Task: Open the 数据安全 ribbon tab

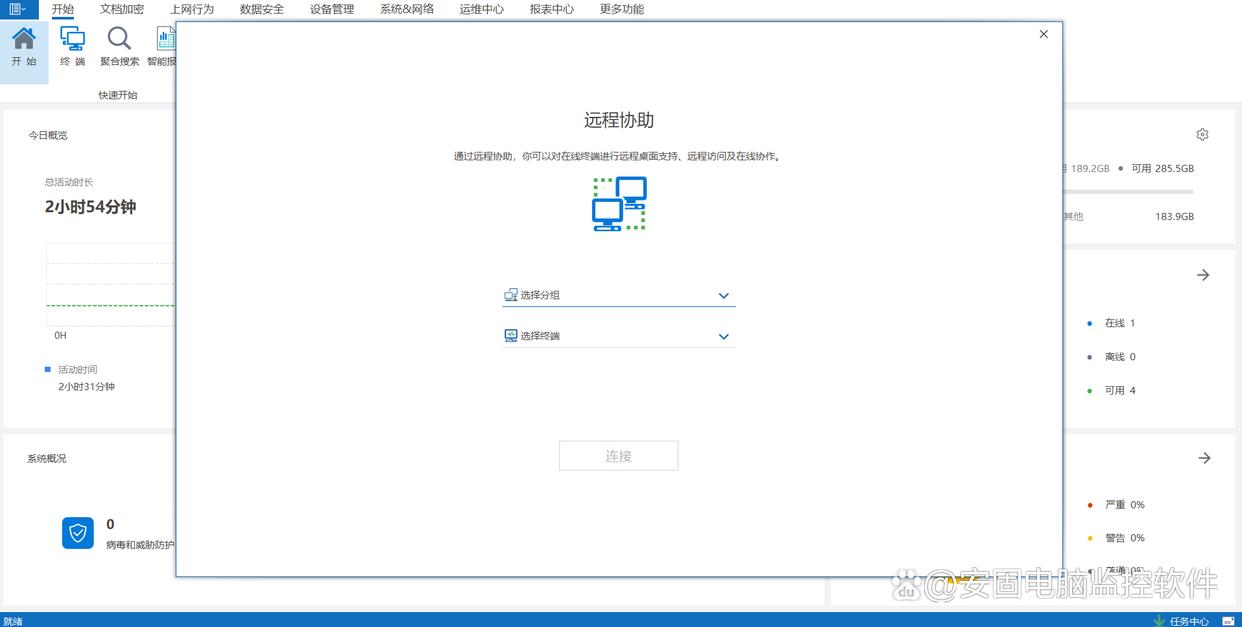Action: click(x=262, y=9)
